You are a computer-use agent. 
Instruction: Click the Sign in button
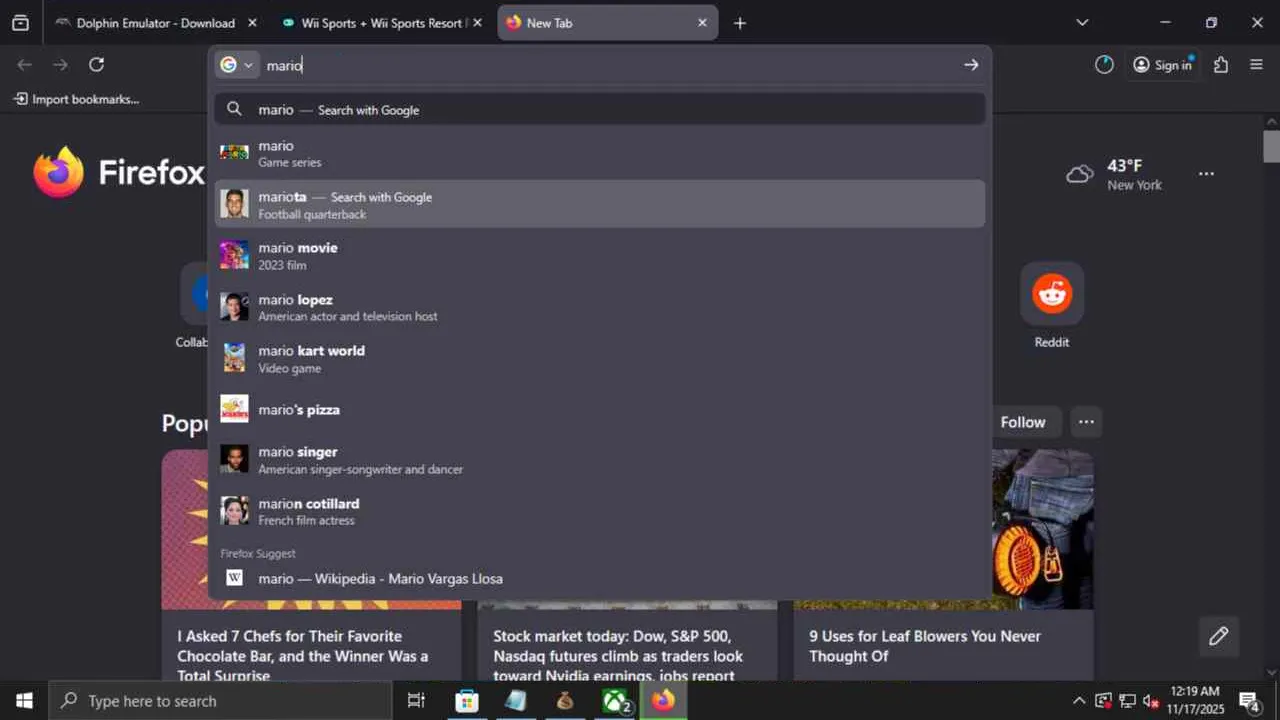[1163, 65]
